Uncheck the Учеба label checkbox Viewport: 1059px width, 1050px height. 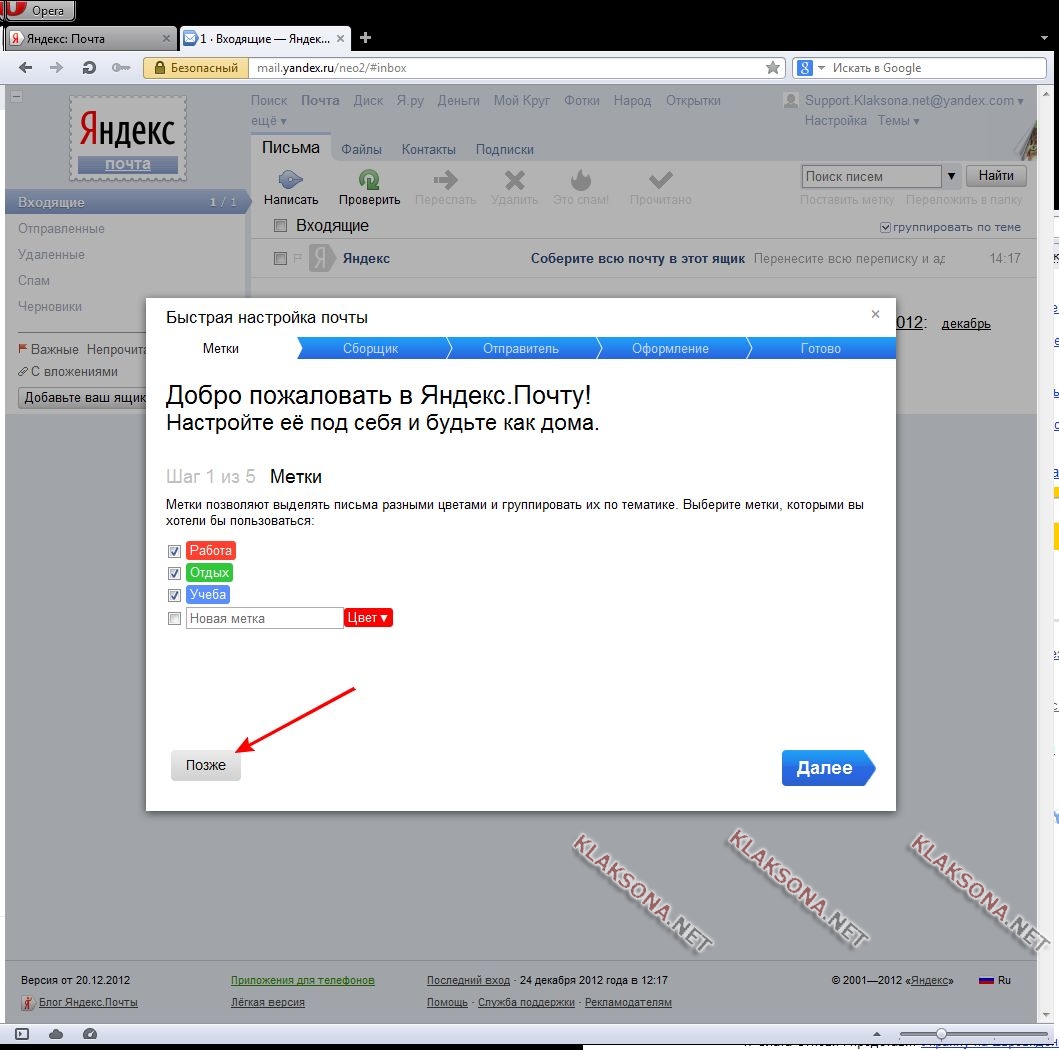pyautogui.click(x=174, y=595)
